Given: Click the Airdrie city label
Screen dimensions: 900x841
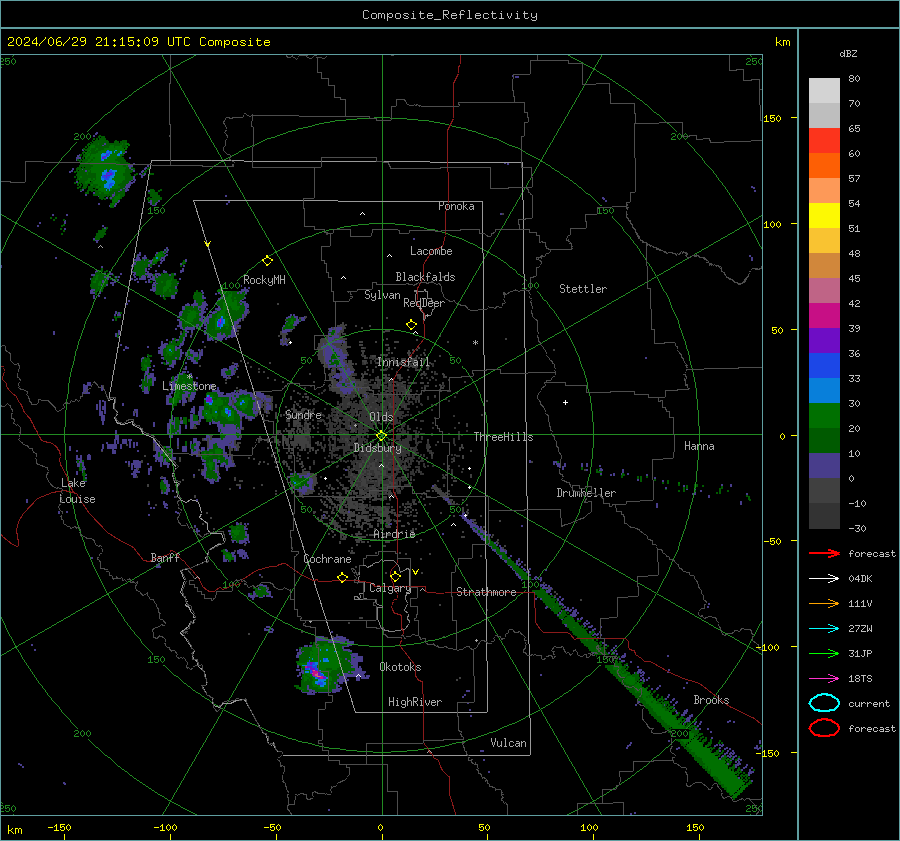Looking at the screenshot, I should click(x=394, y=534).
